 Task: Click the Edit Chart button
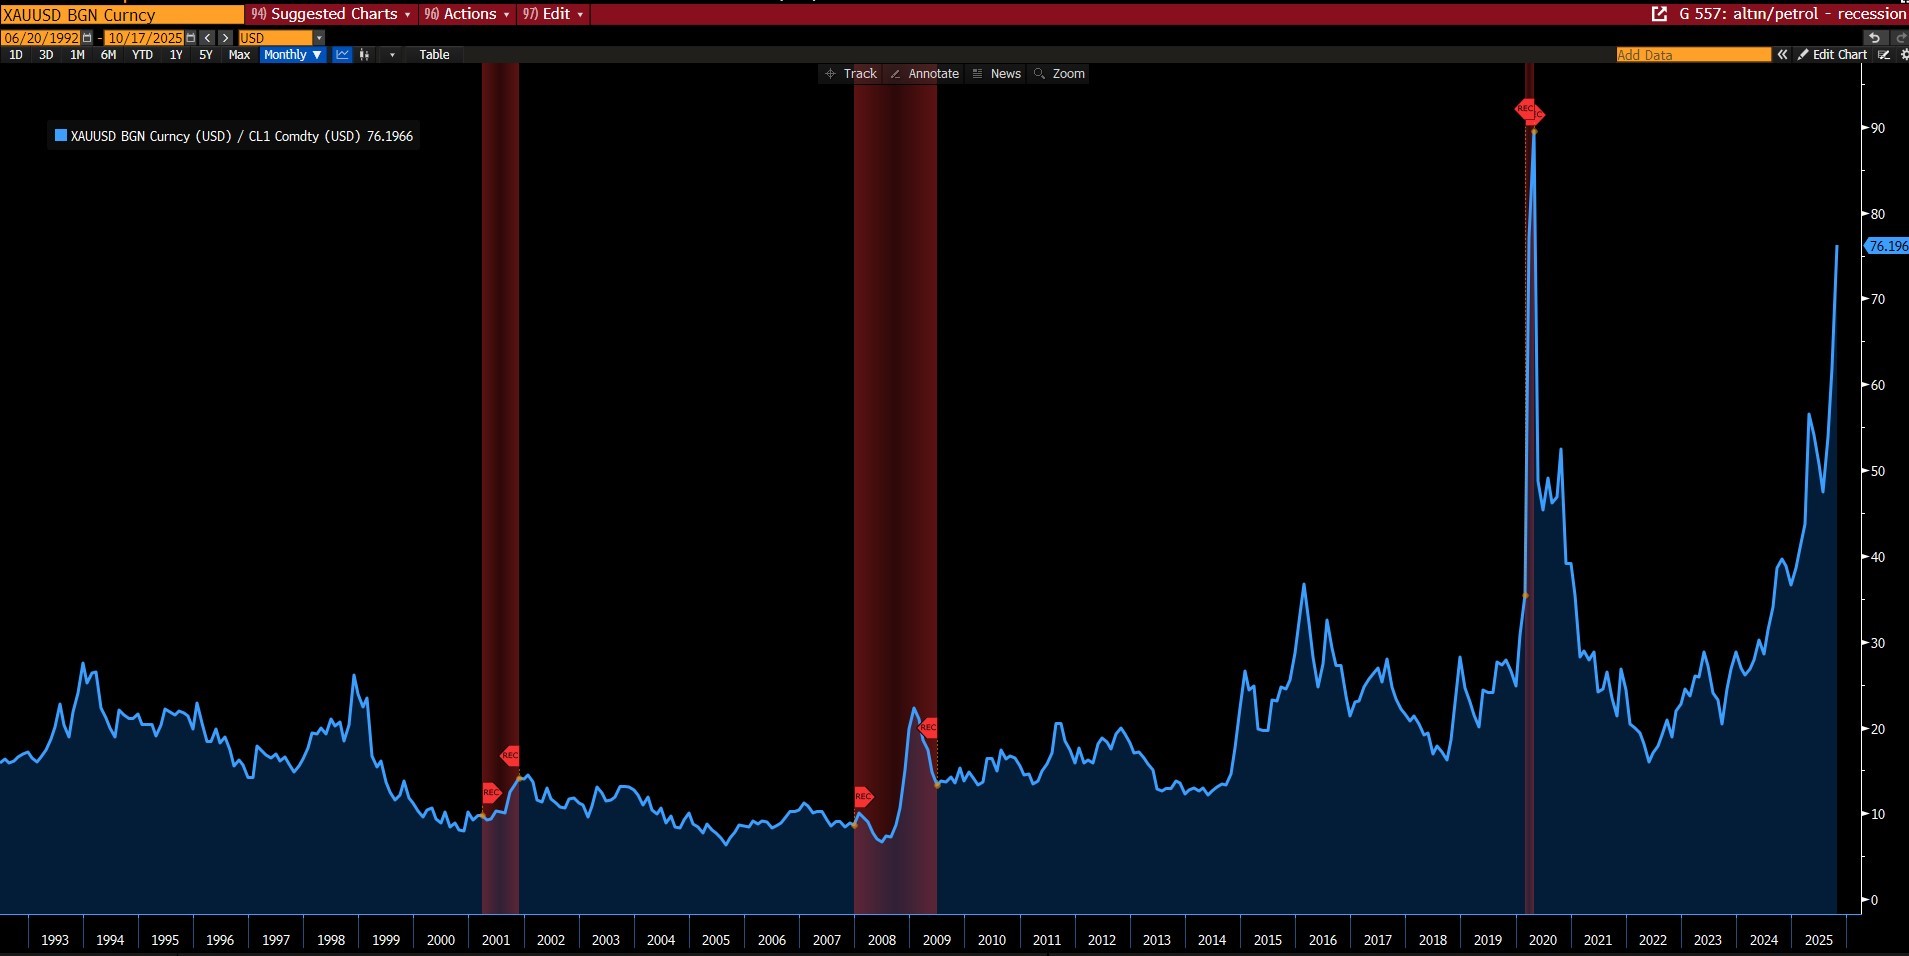pos(1832,55)
